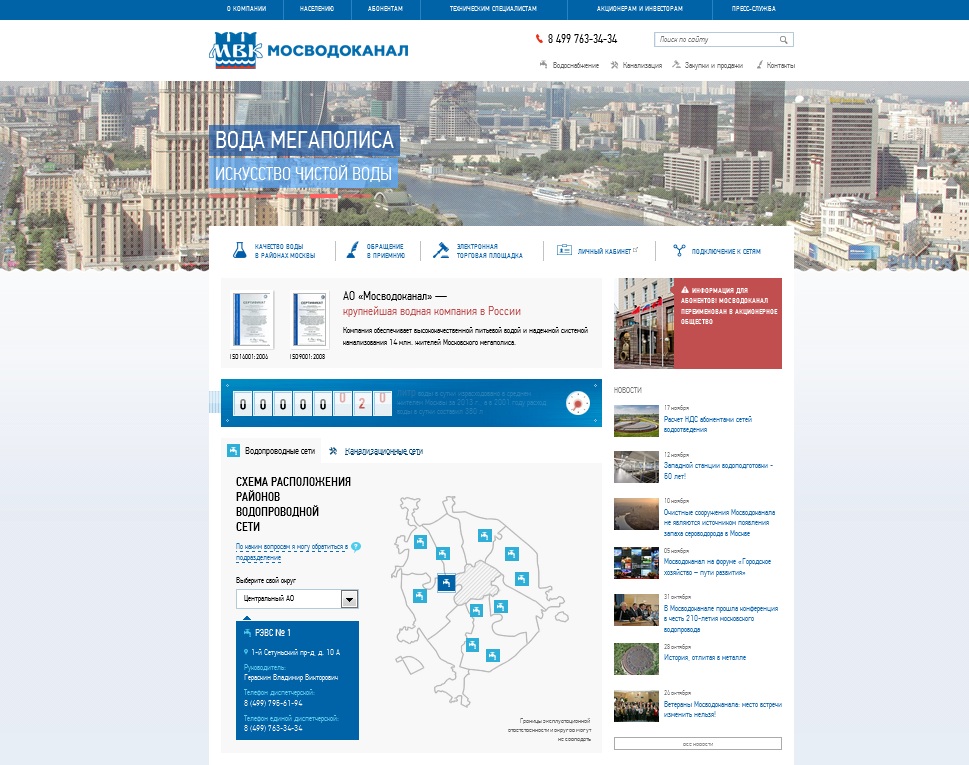Viewport: 969px width, 765px height.
Task: View the ISO 14001:2004 certificate thumbnail
Action: 252,320
